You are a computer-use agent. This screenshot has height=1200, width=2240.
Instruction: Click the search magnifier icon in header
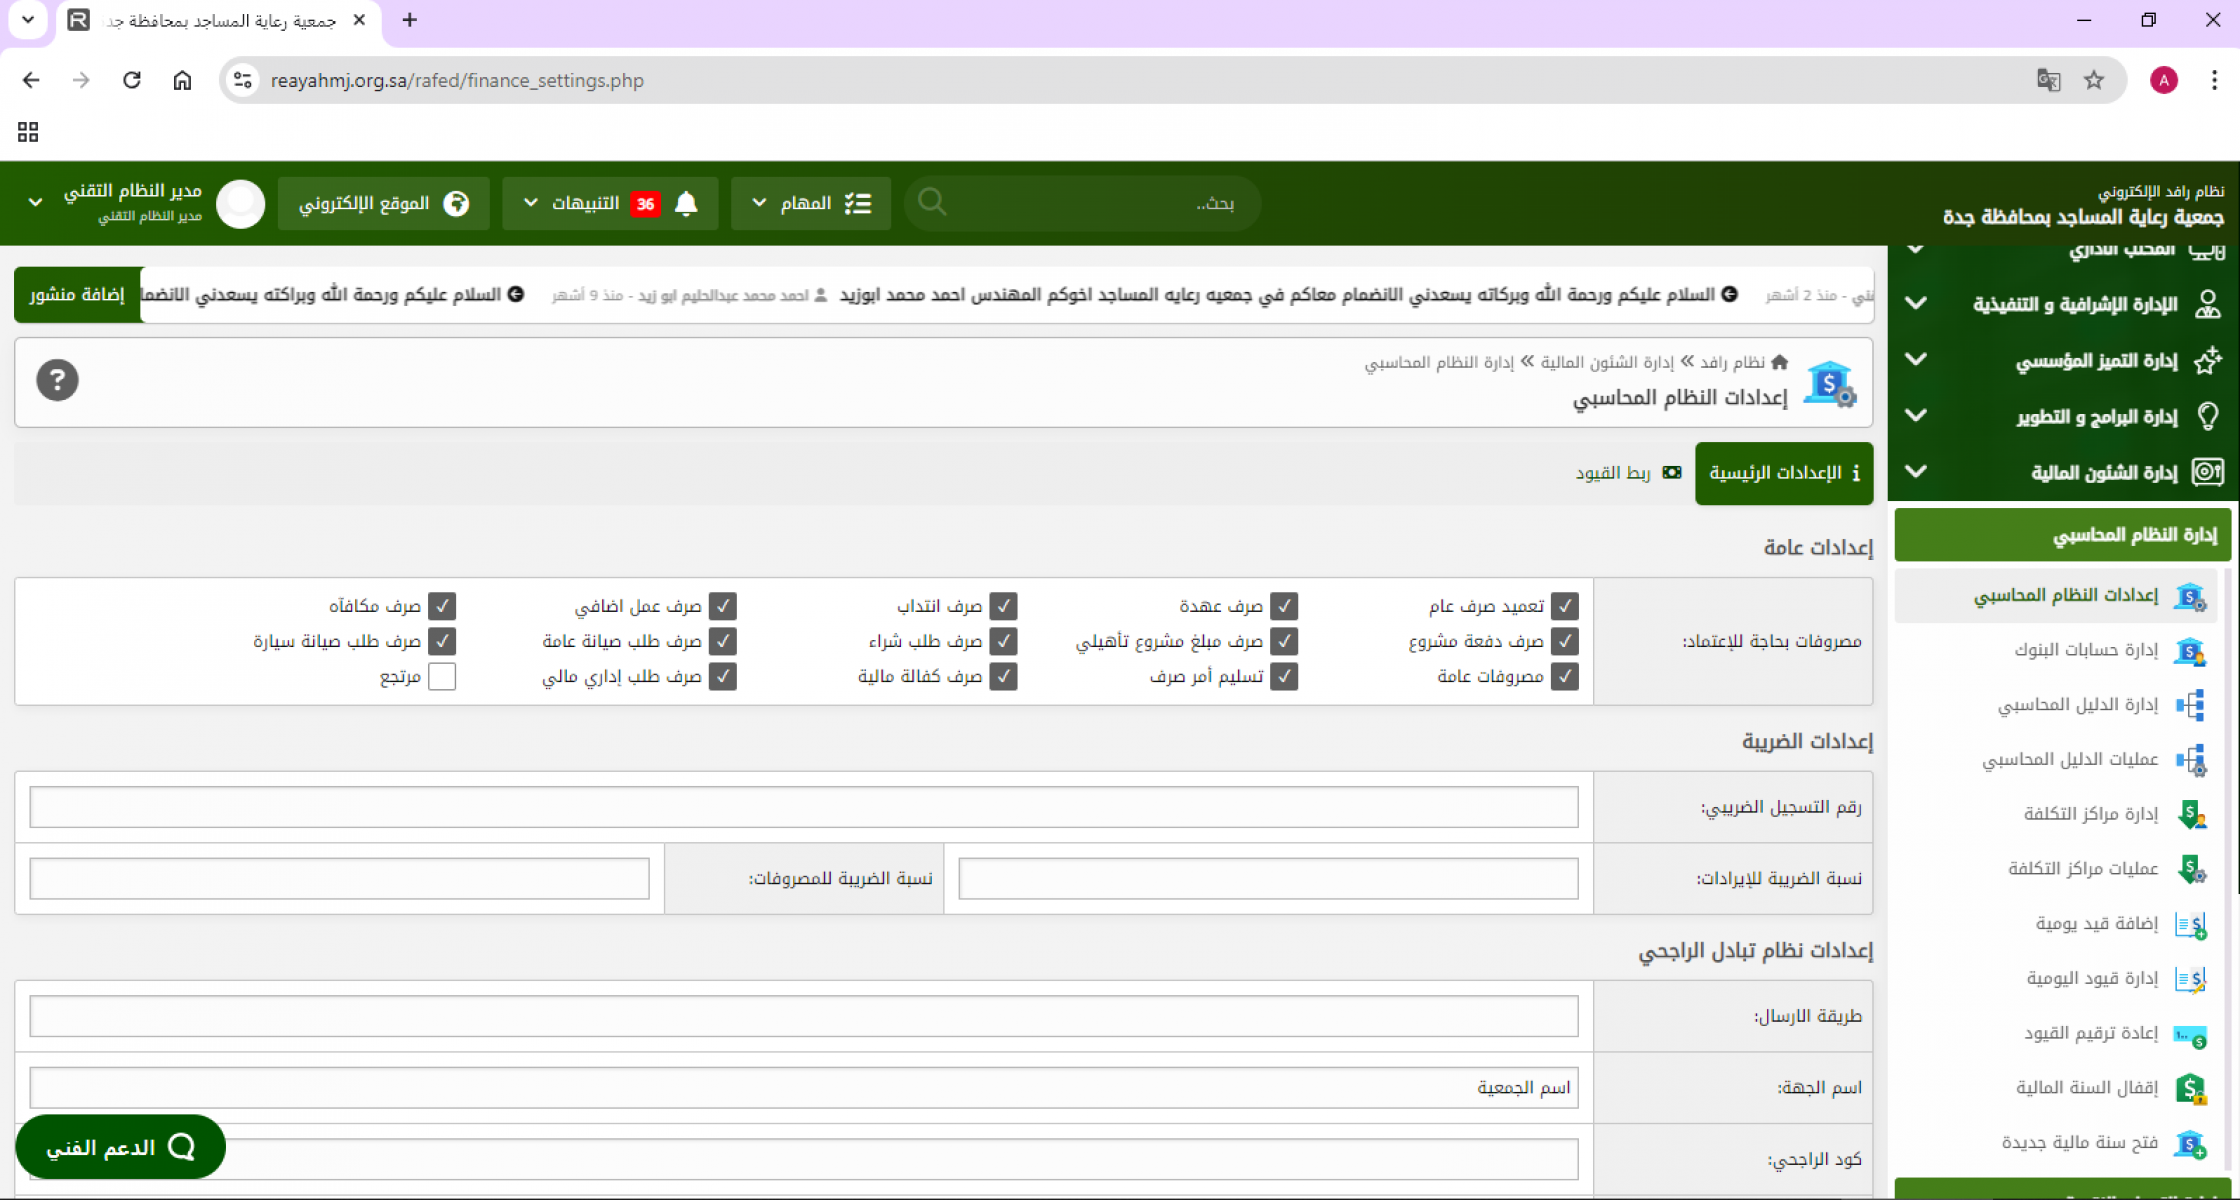(x=932, y=203)
